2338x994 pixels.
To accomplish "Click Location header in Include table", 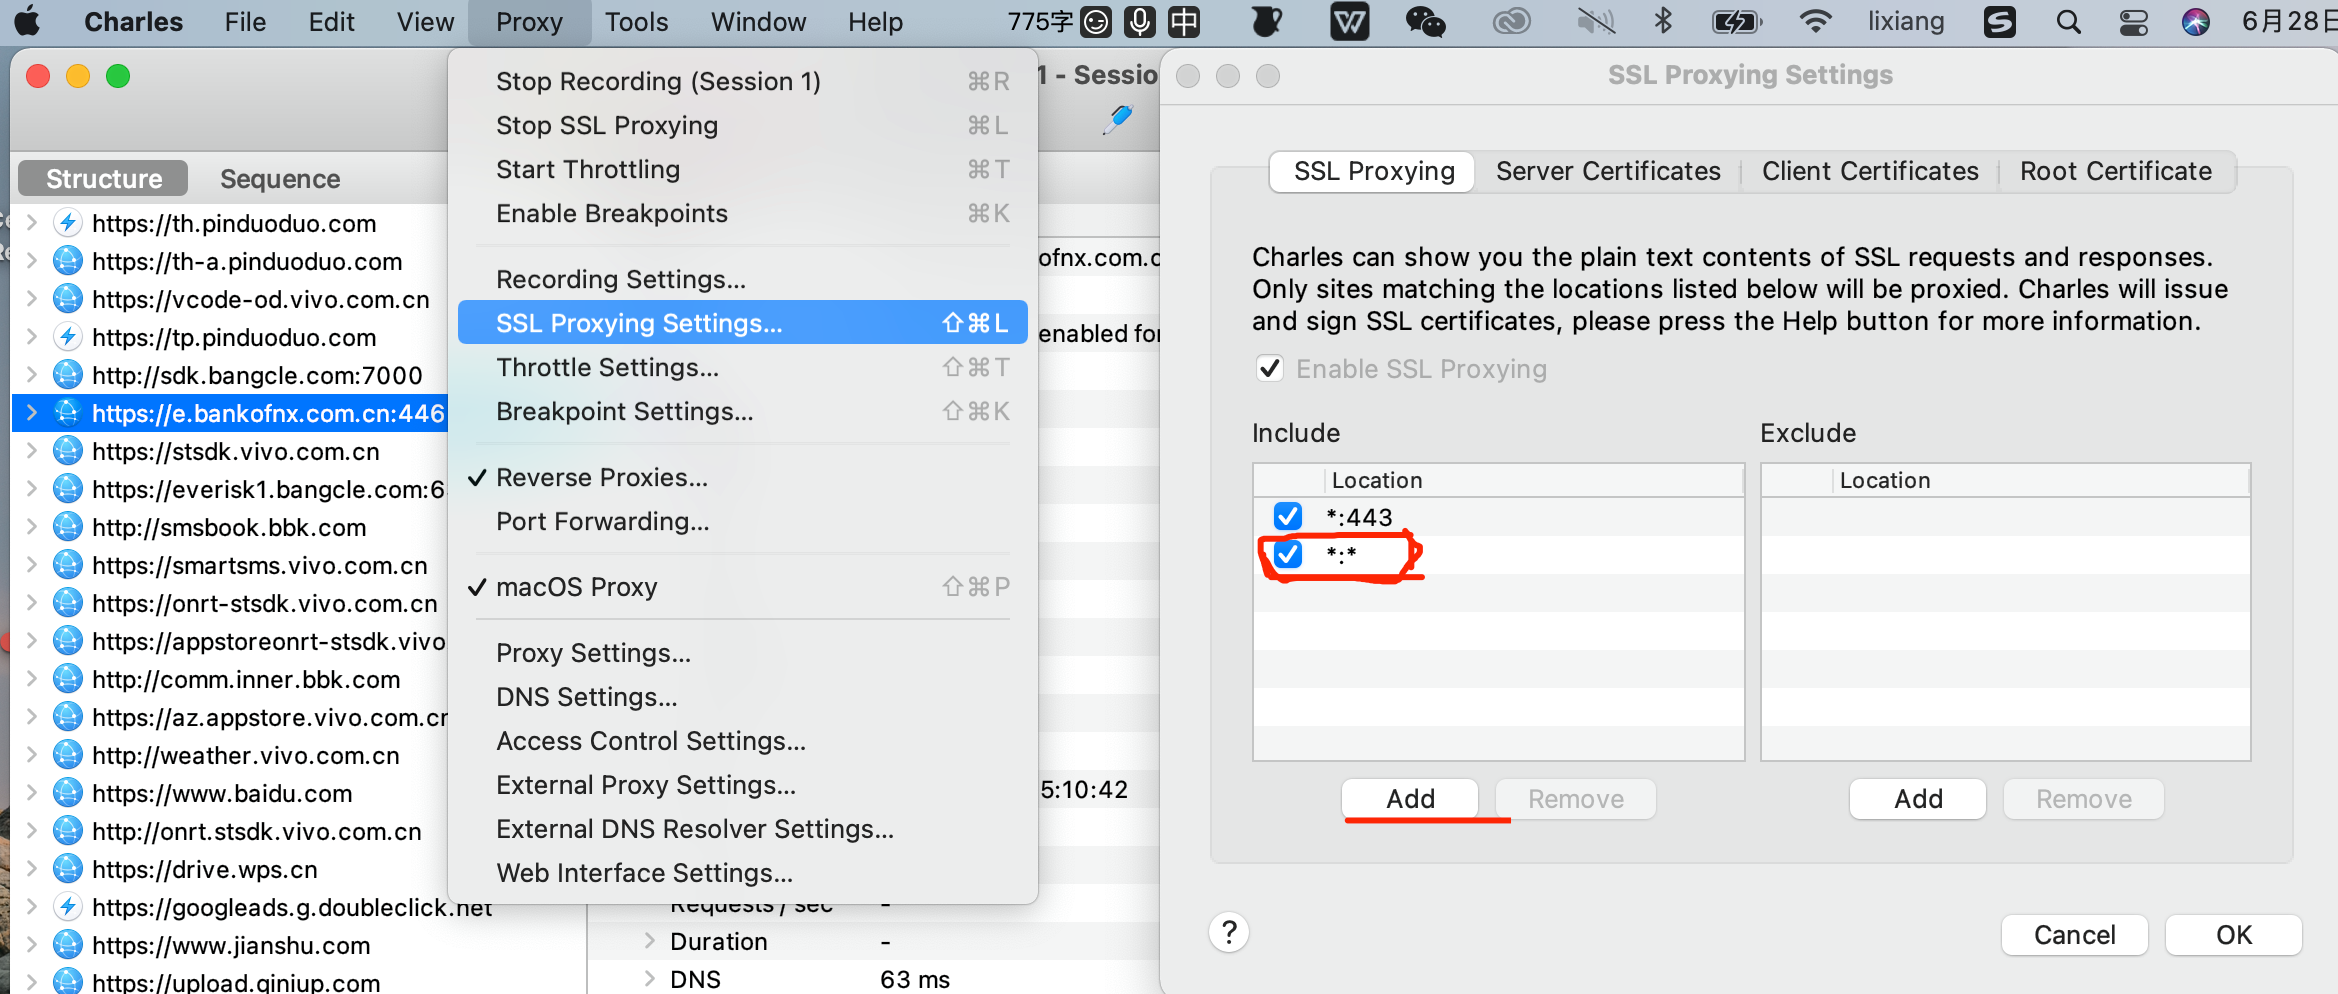I will pos(1534,480).
